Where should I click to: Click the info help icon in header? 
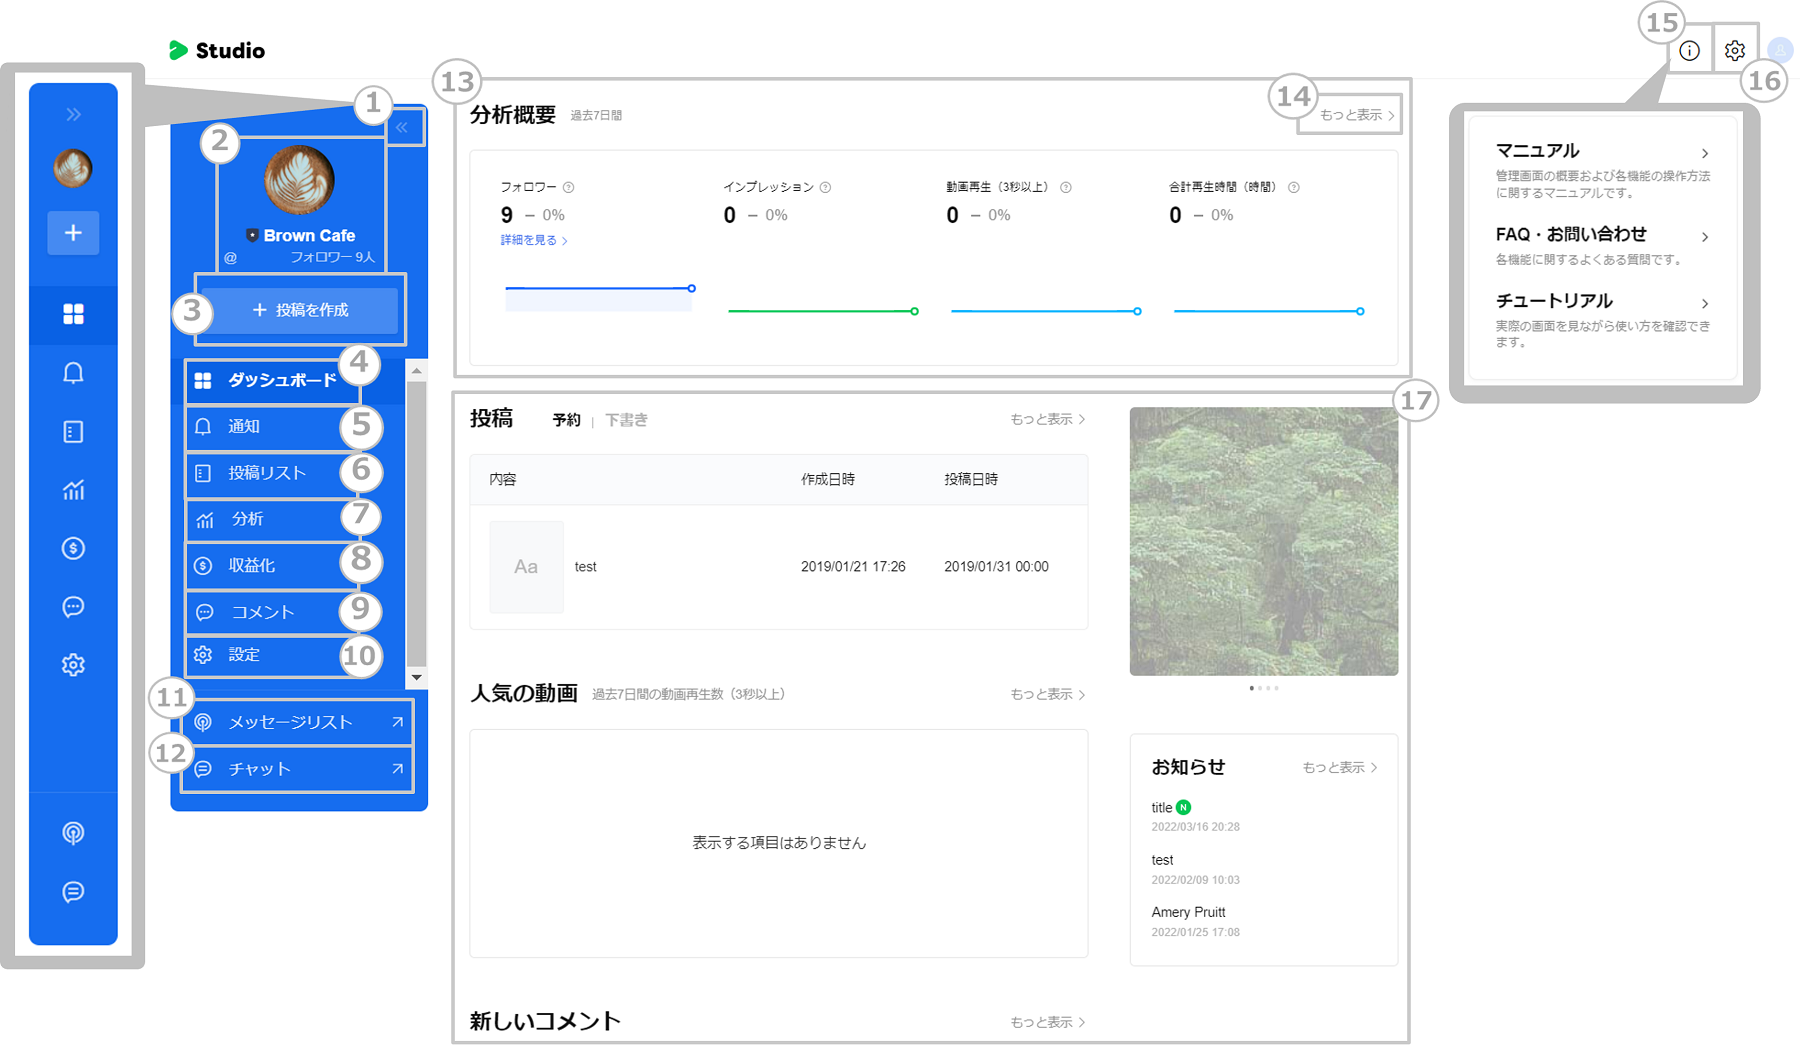pos(1689,51)
